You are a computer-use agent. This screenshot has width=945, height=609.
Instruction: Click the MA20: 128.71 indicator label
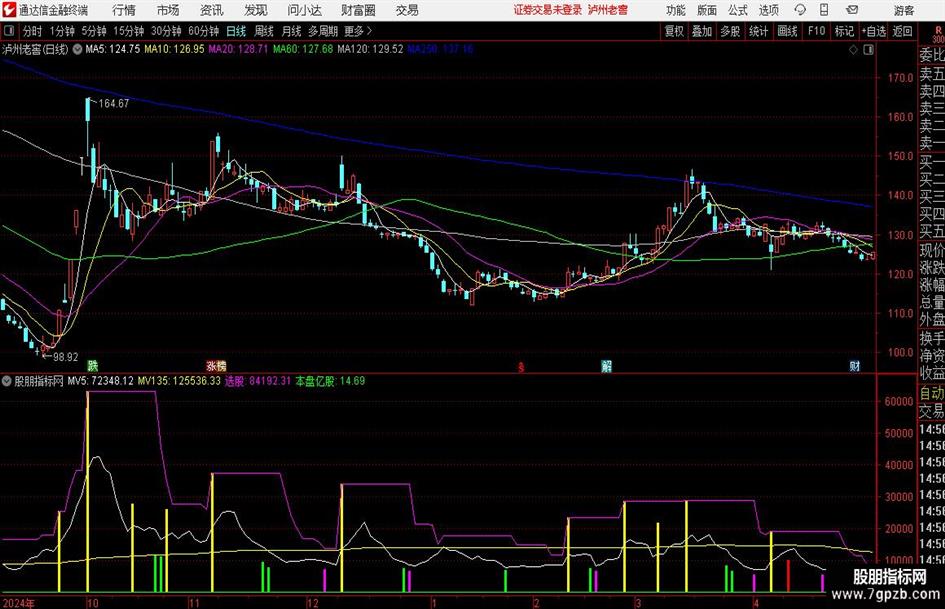[238, 49]
